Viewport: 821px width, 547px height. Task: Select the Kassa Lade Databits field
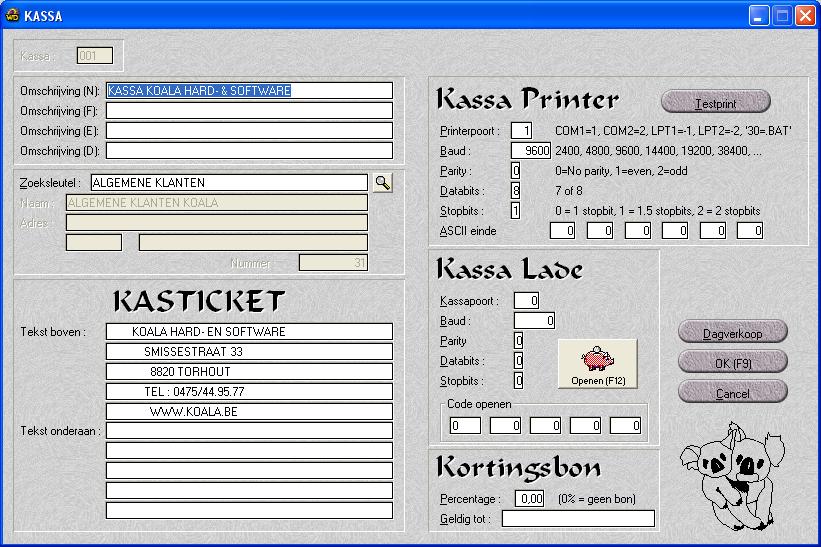point(518,361)
